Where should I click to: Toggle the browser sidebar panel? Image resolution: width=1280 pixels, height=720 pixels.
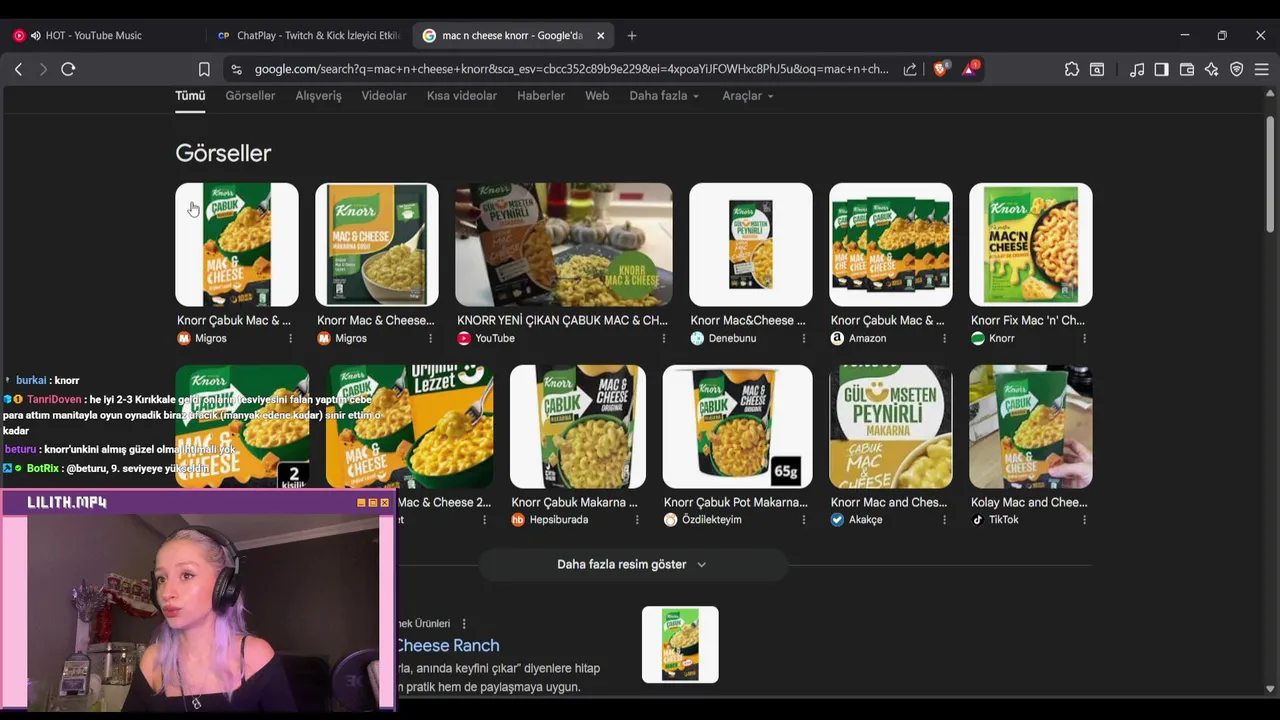1161,69
